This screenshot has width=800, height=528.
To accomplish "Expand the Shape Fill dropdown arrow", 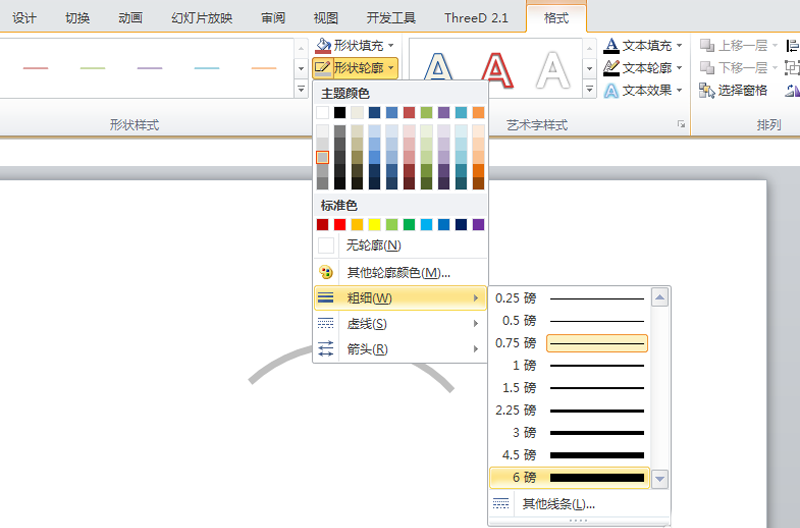I will coord(391,45).
